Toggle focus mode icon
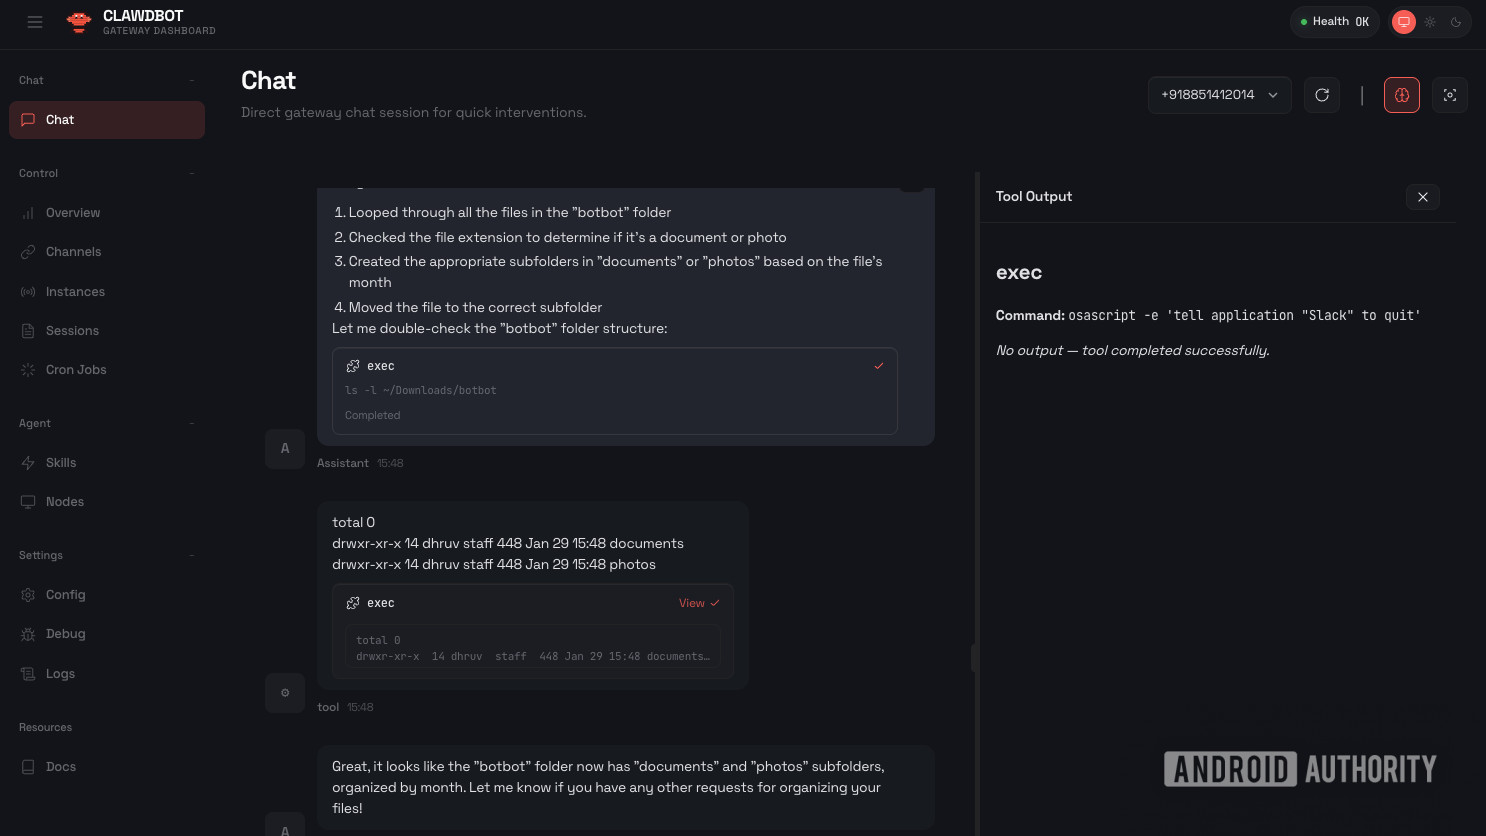1486x836 pixels. [x=1450, y=95]
